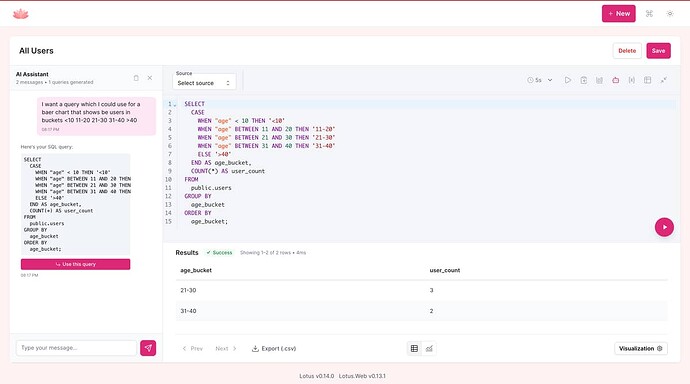Send the message with paper plane icon

(148, 348)
